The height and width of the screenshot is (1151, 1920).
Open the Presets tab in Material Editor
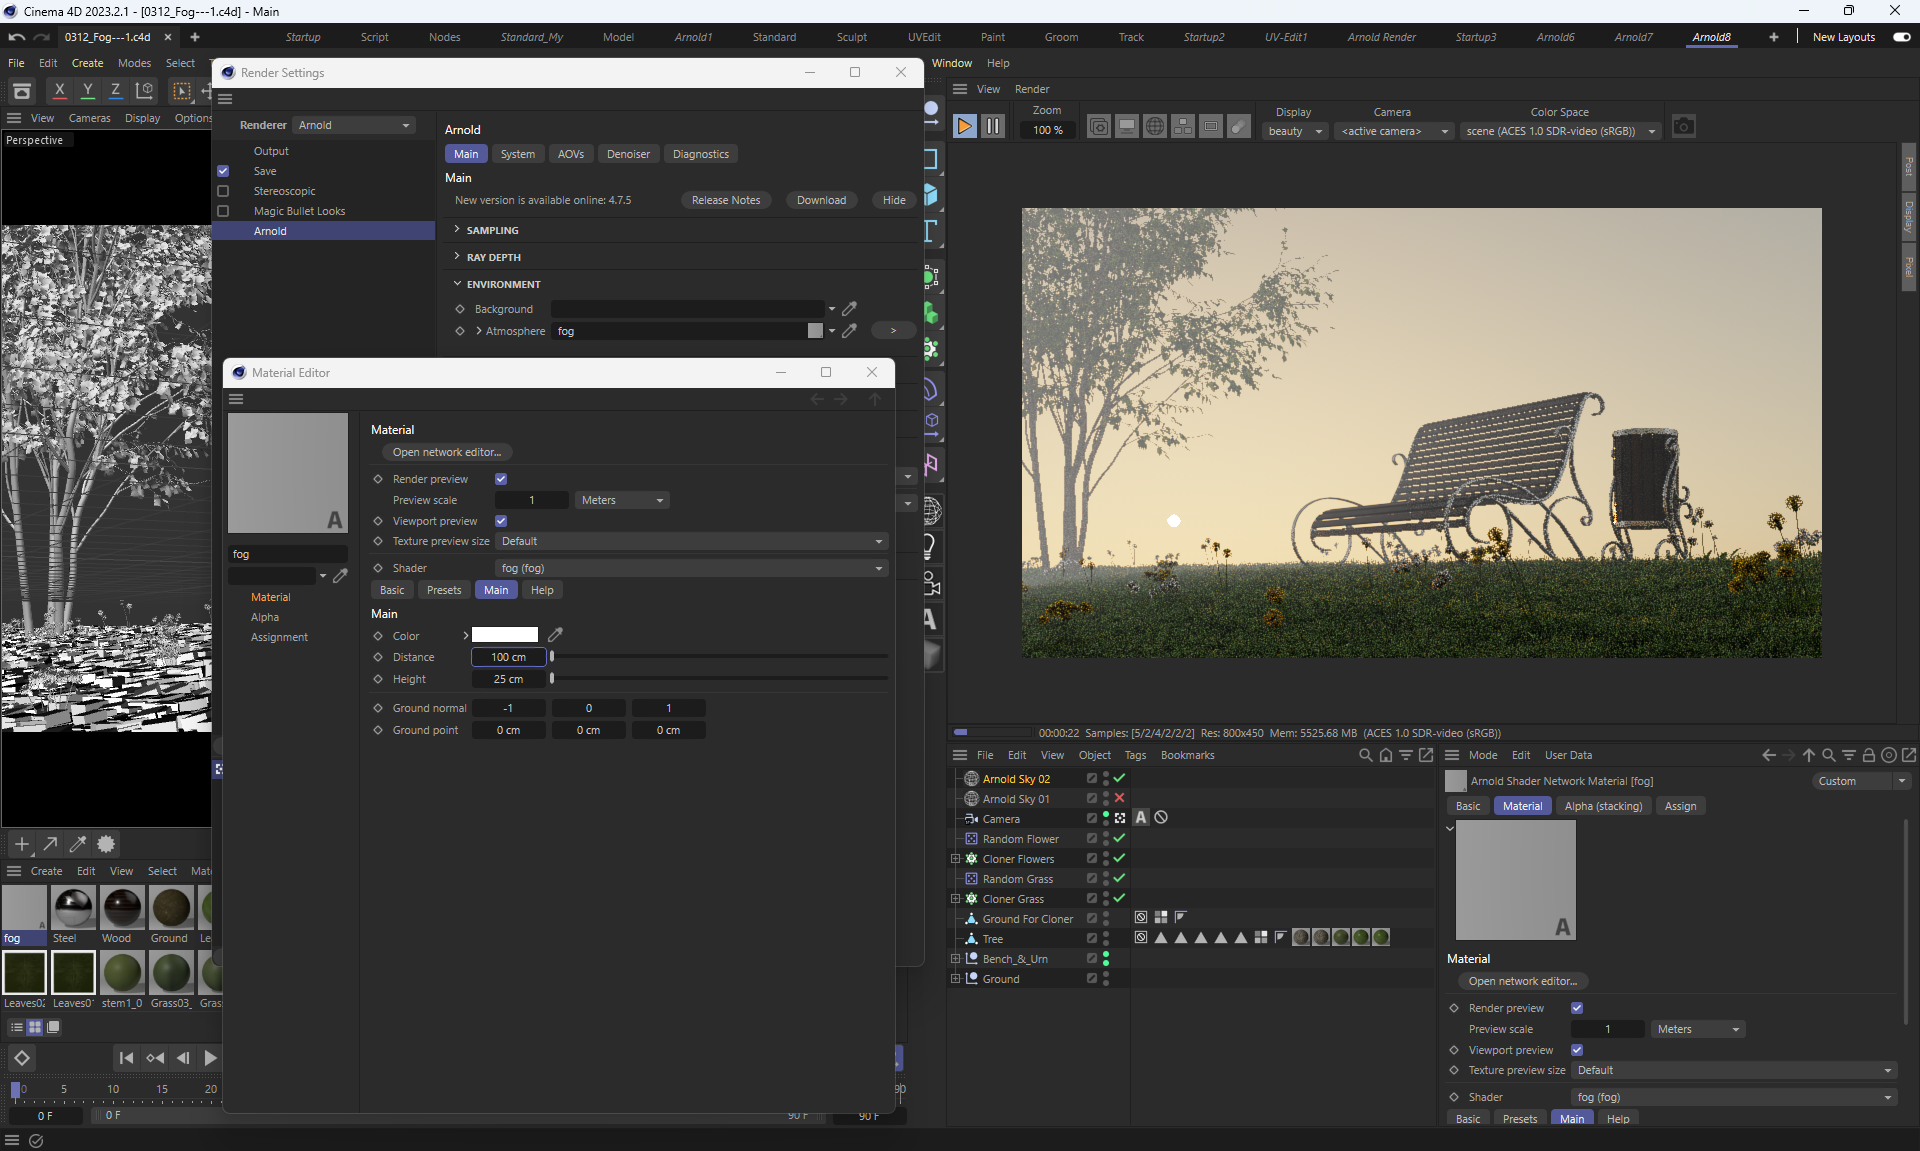tap(444, 590)
